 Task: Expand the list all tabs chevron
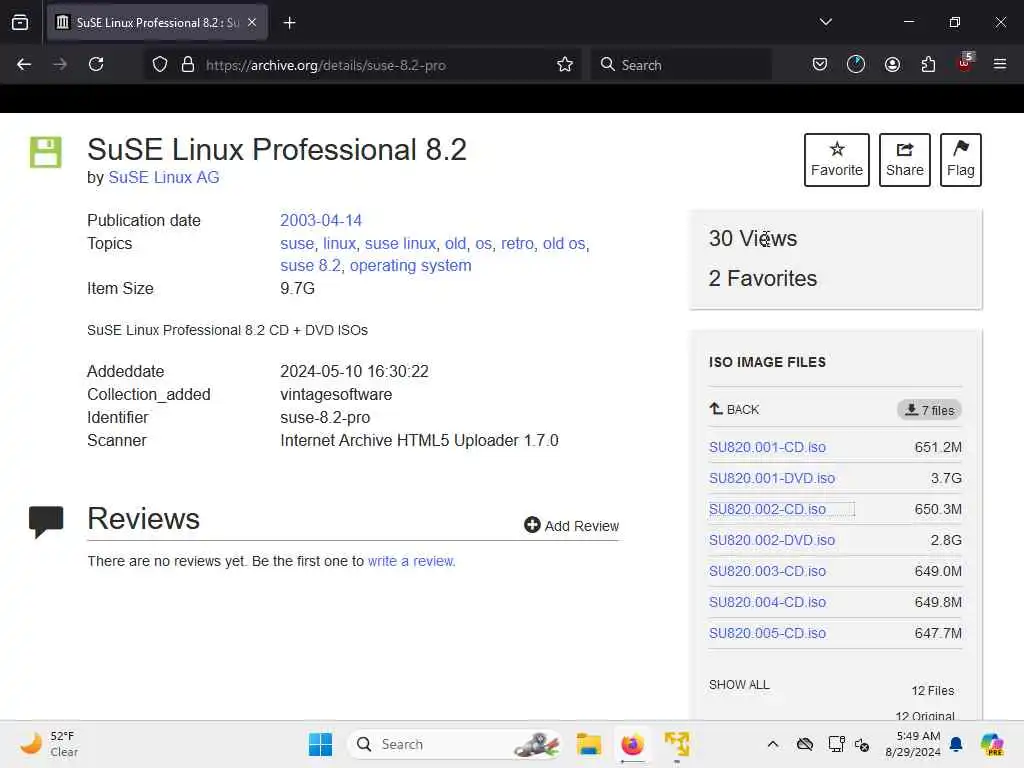(825, 22)
